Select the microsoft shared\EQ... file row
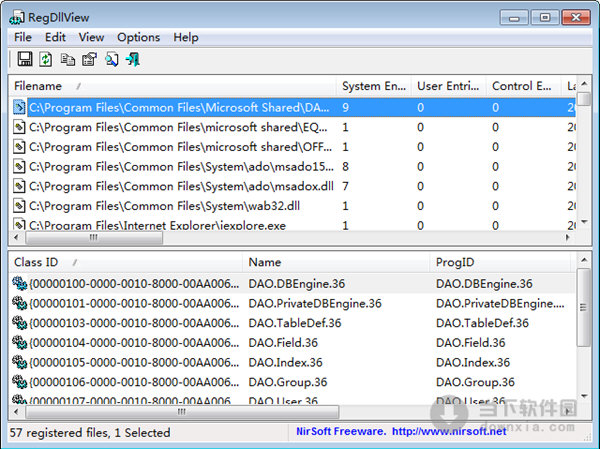600x449 pixels. tap(292, 127)
